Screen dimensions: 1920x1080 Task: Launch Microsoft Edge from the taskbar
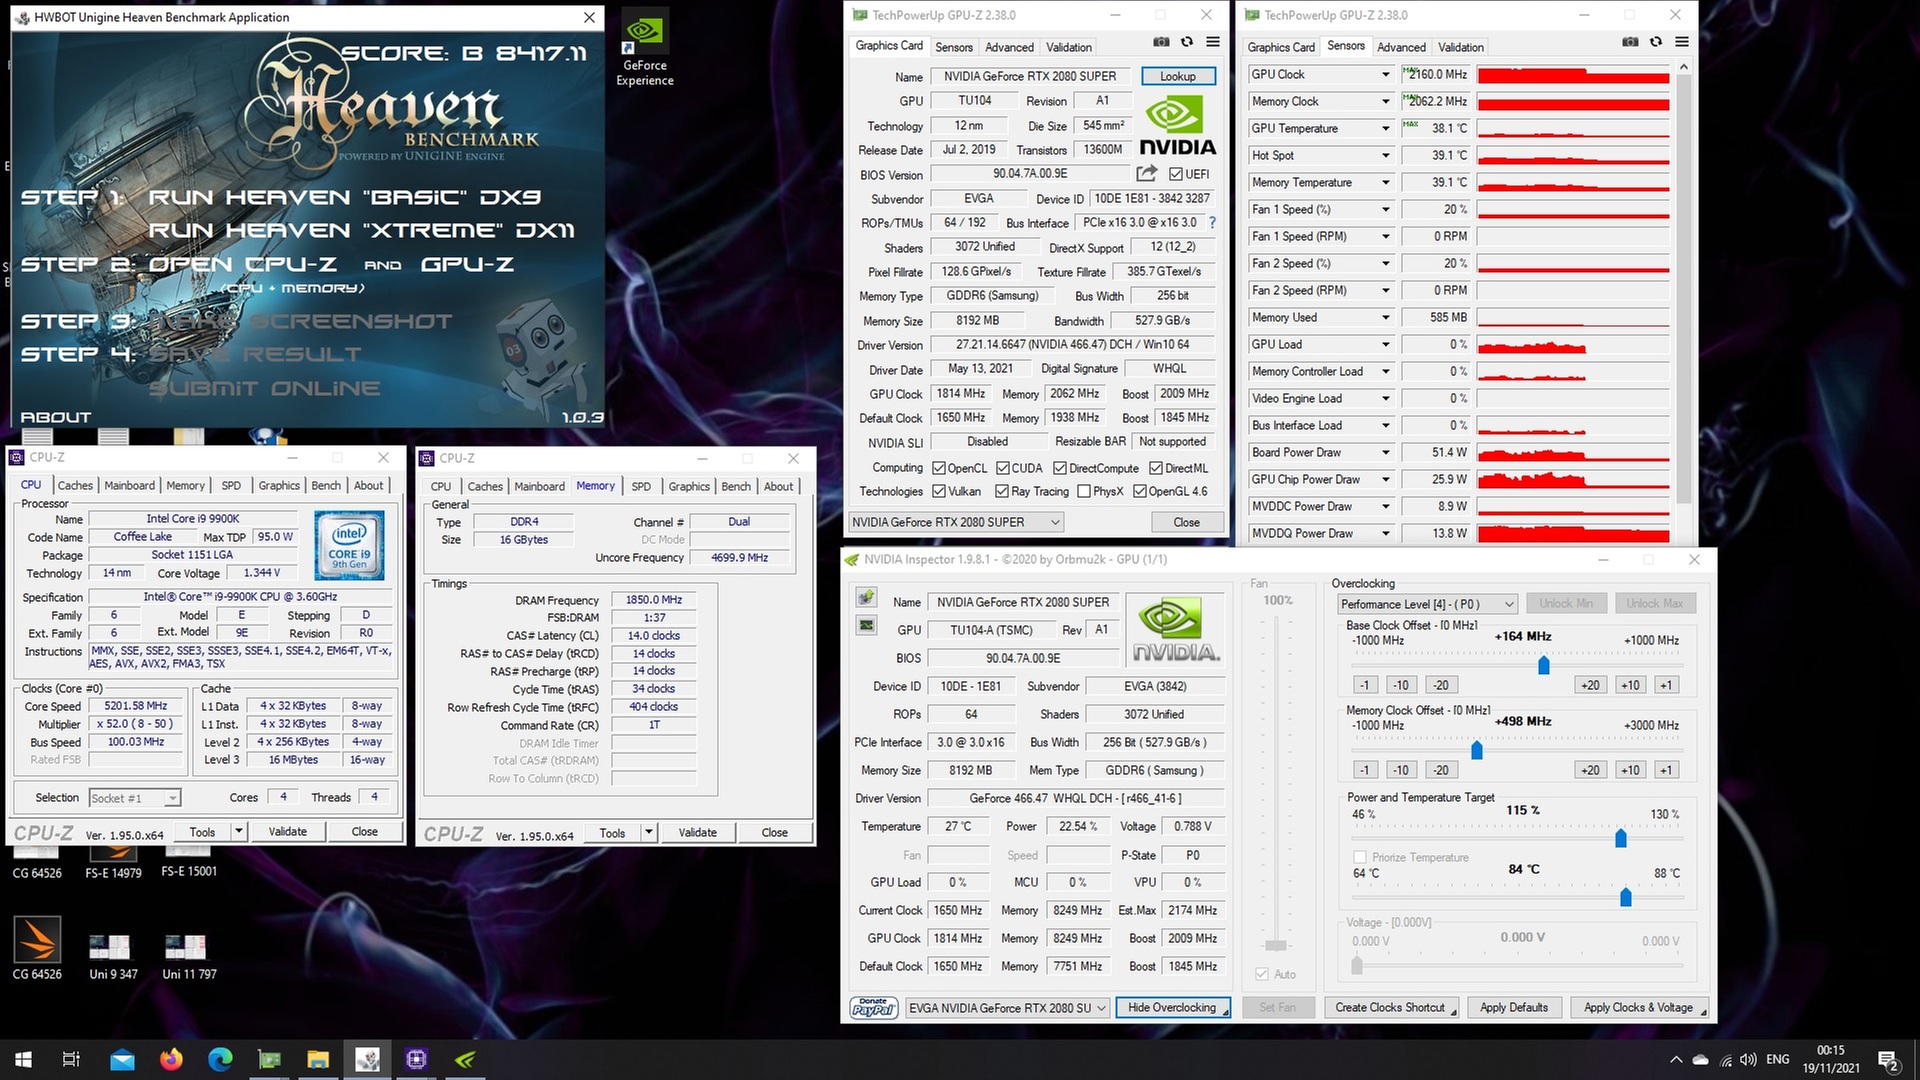pyautogui.click(x=220, y=1059)
